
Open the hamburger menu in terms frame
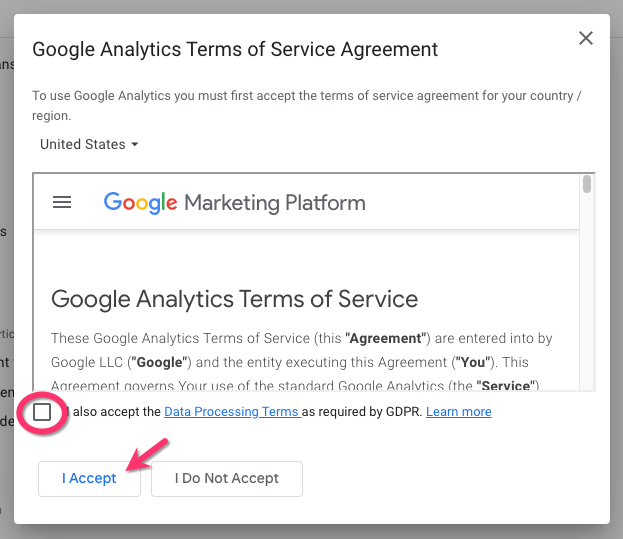pos(62,202)
